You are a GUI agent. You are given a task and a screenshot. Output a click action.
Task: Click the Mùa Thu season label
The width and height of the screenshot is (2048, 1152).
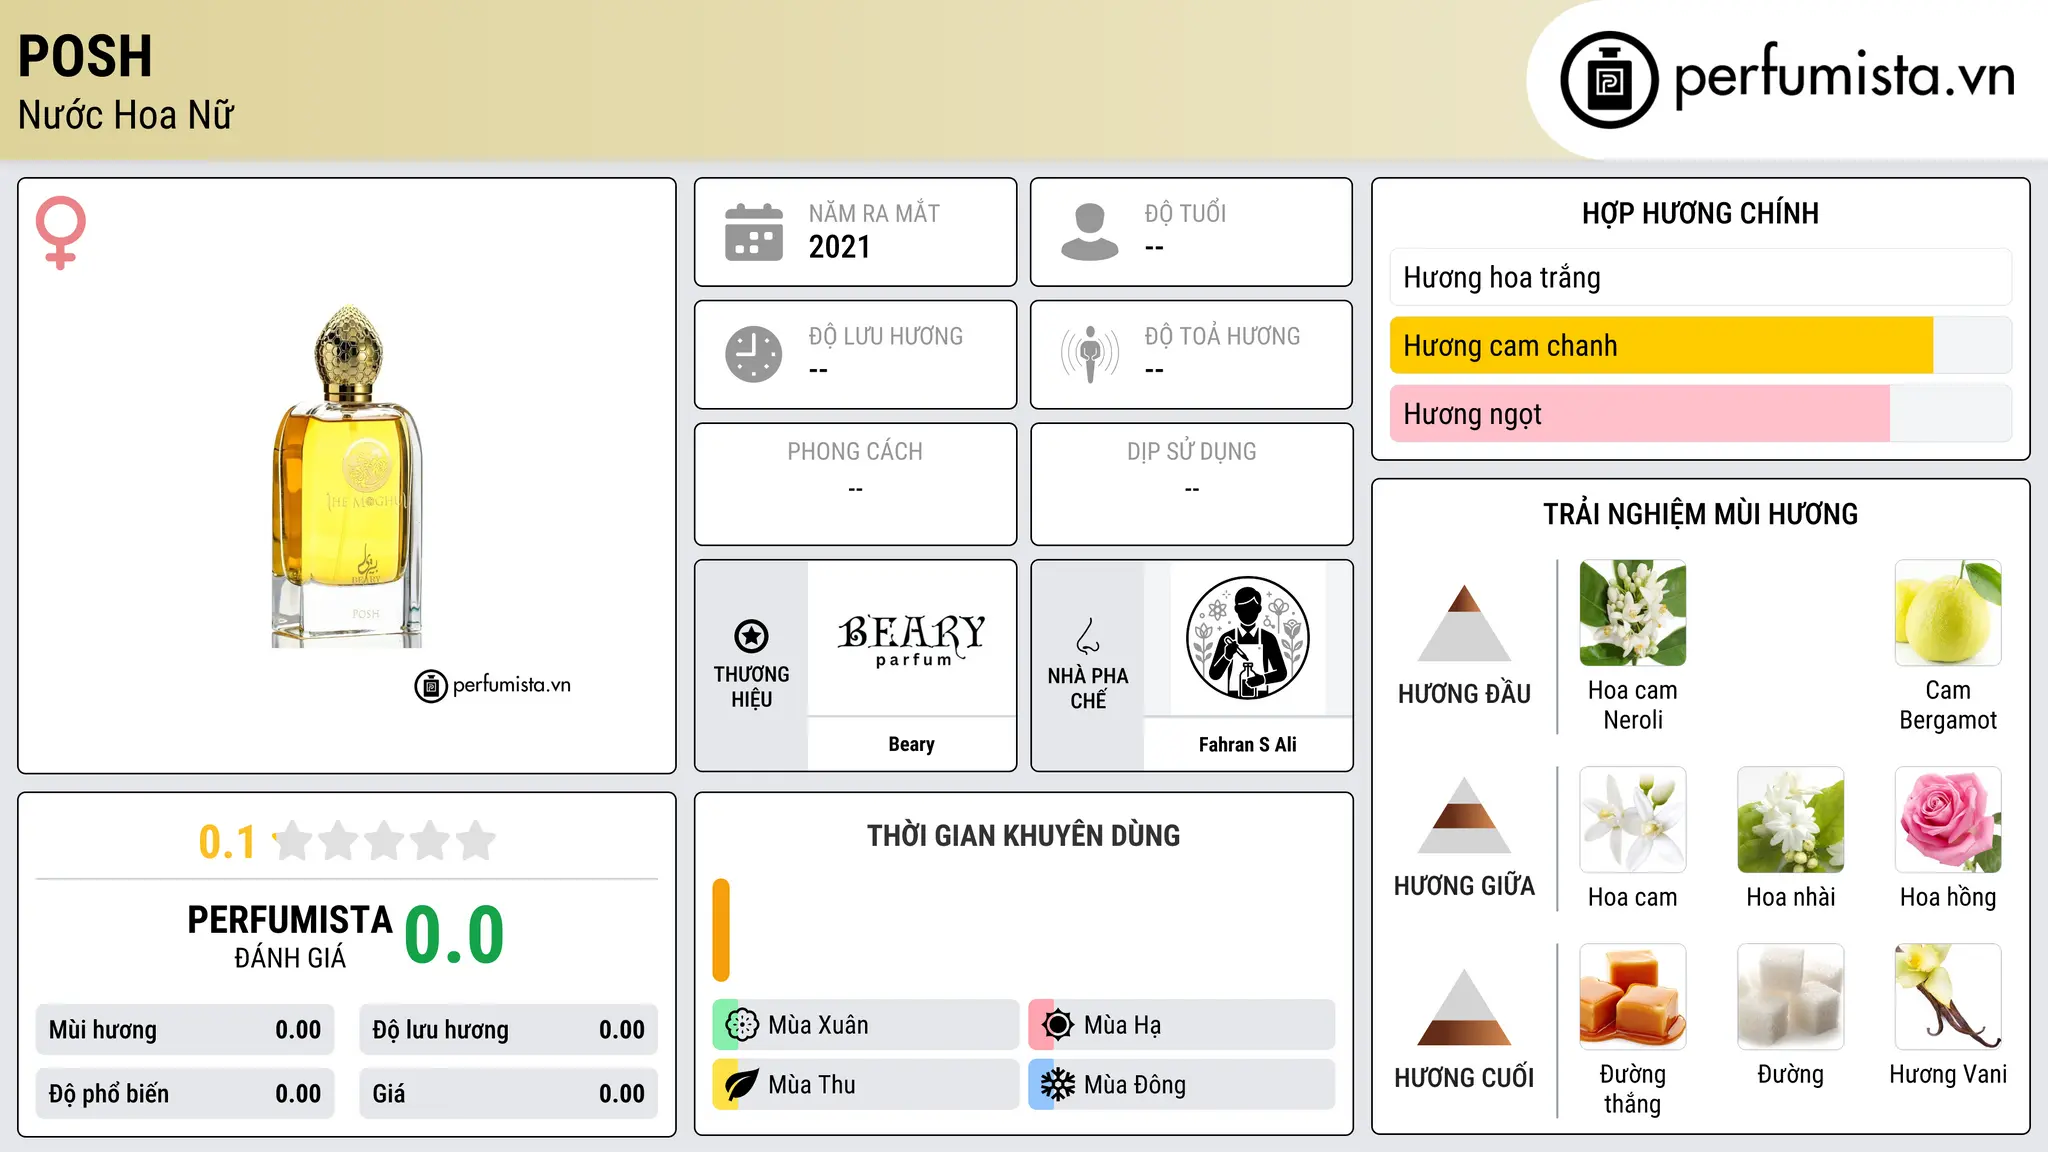(812, 1085)
